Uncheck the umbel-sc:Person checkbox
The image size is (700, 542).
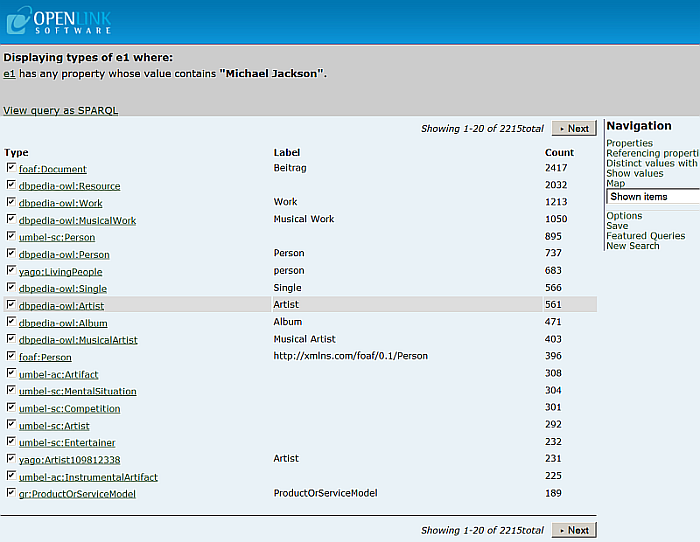(x=11, y=236)
